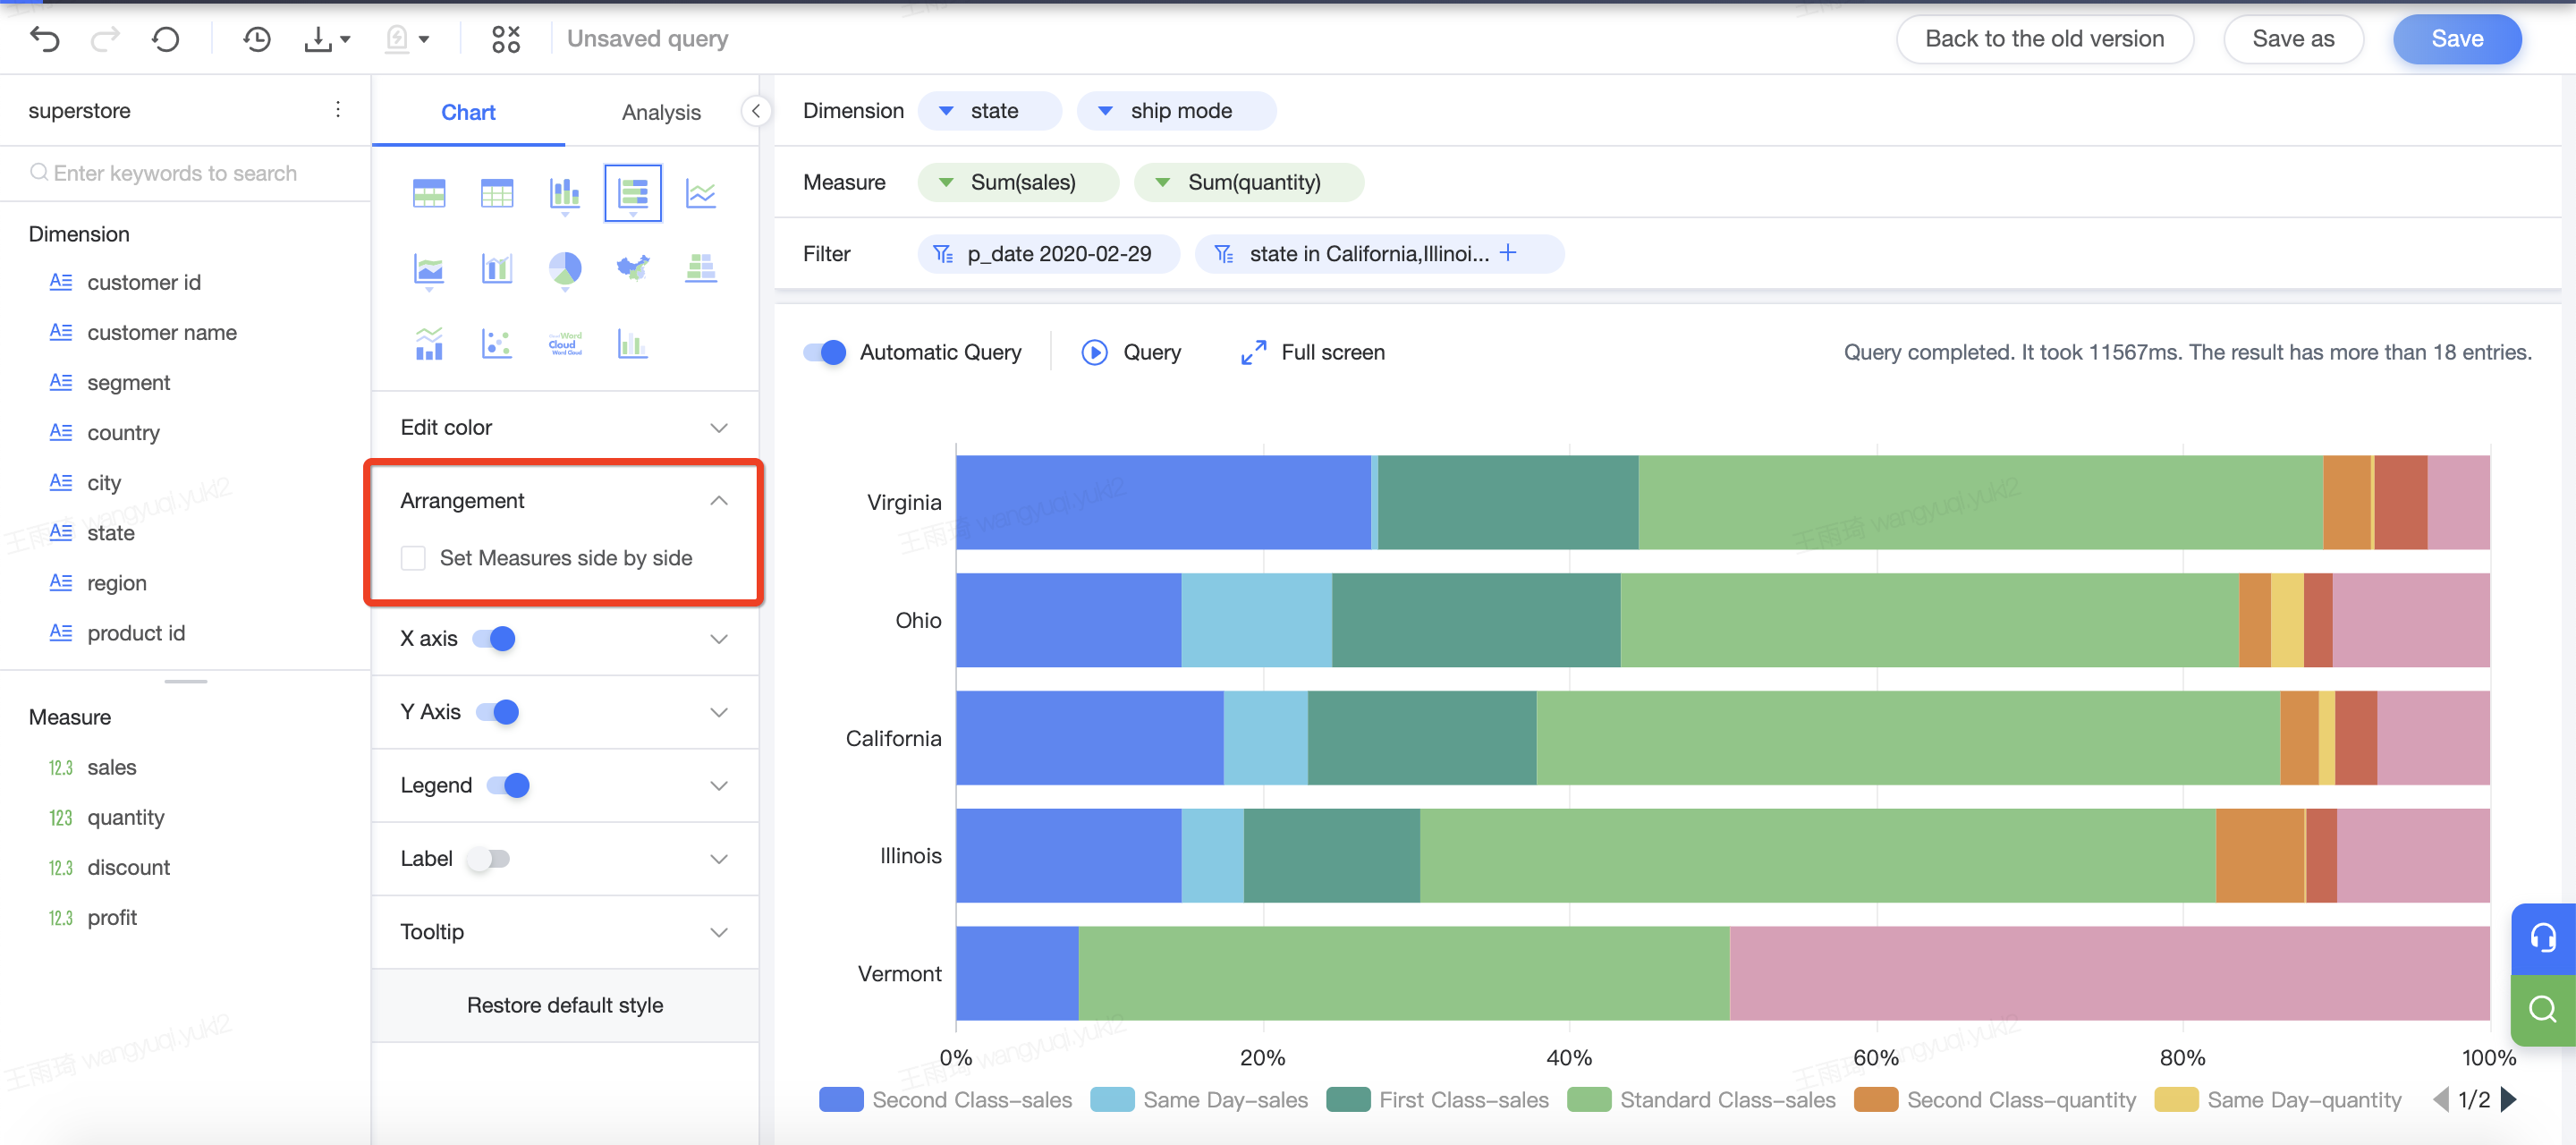Enable the Label switch
Screen dimensions: 2576x1145
[489, 858]
